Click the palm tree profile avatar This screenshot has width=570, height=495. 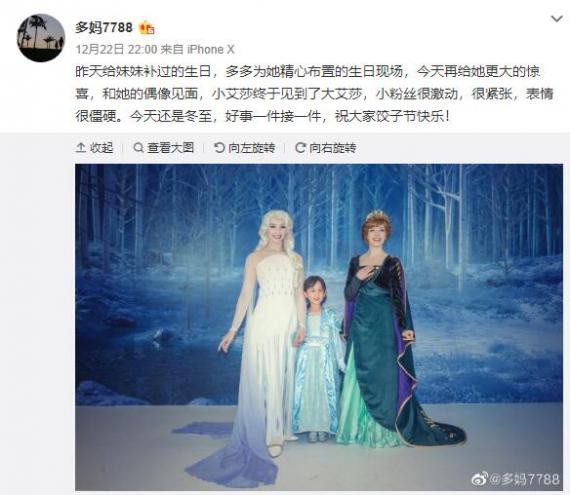[41, 38]
